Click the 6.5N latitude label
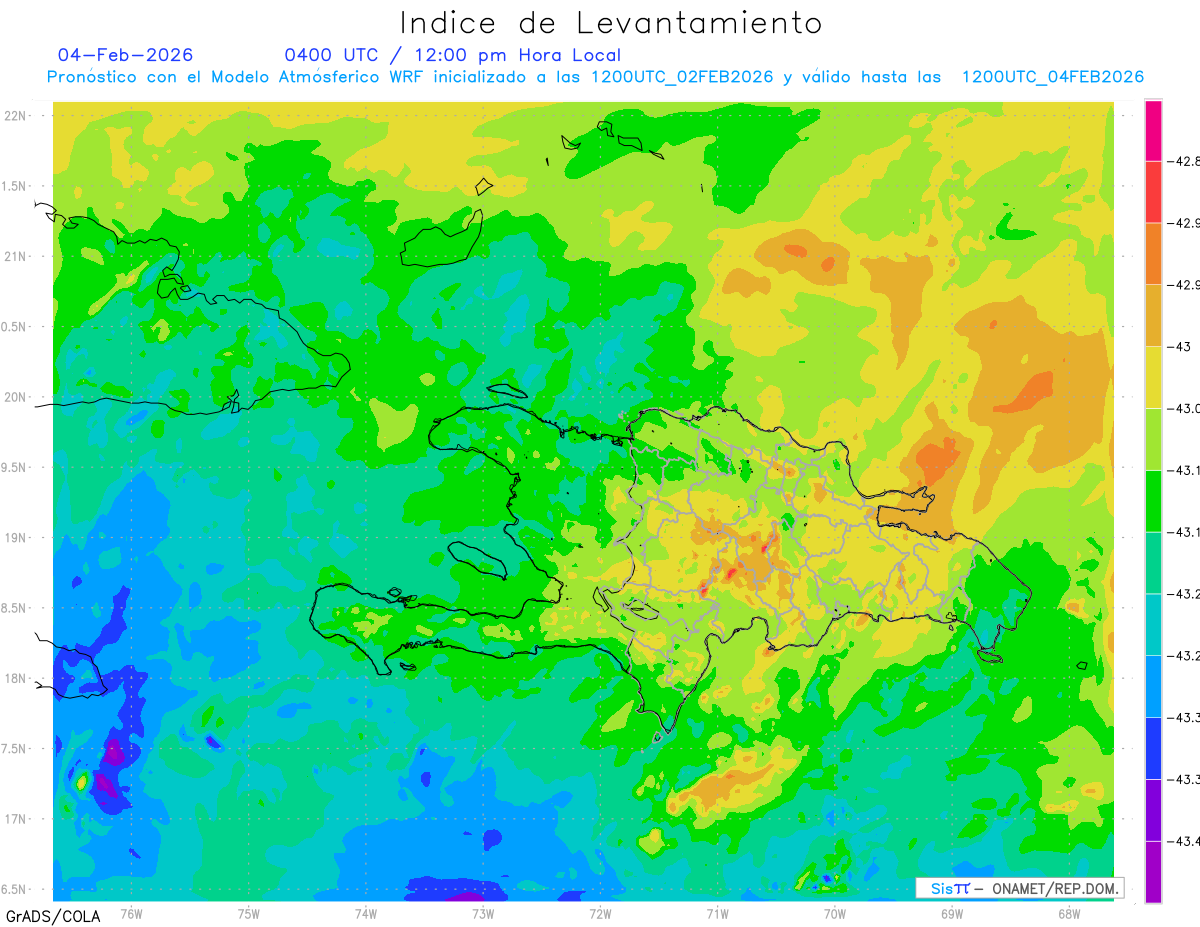 [15, 889]
